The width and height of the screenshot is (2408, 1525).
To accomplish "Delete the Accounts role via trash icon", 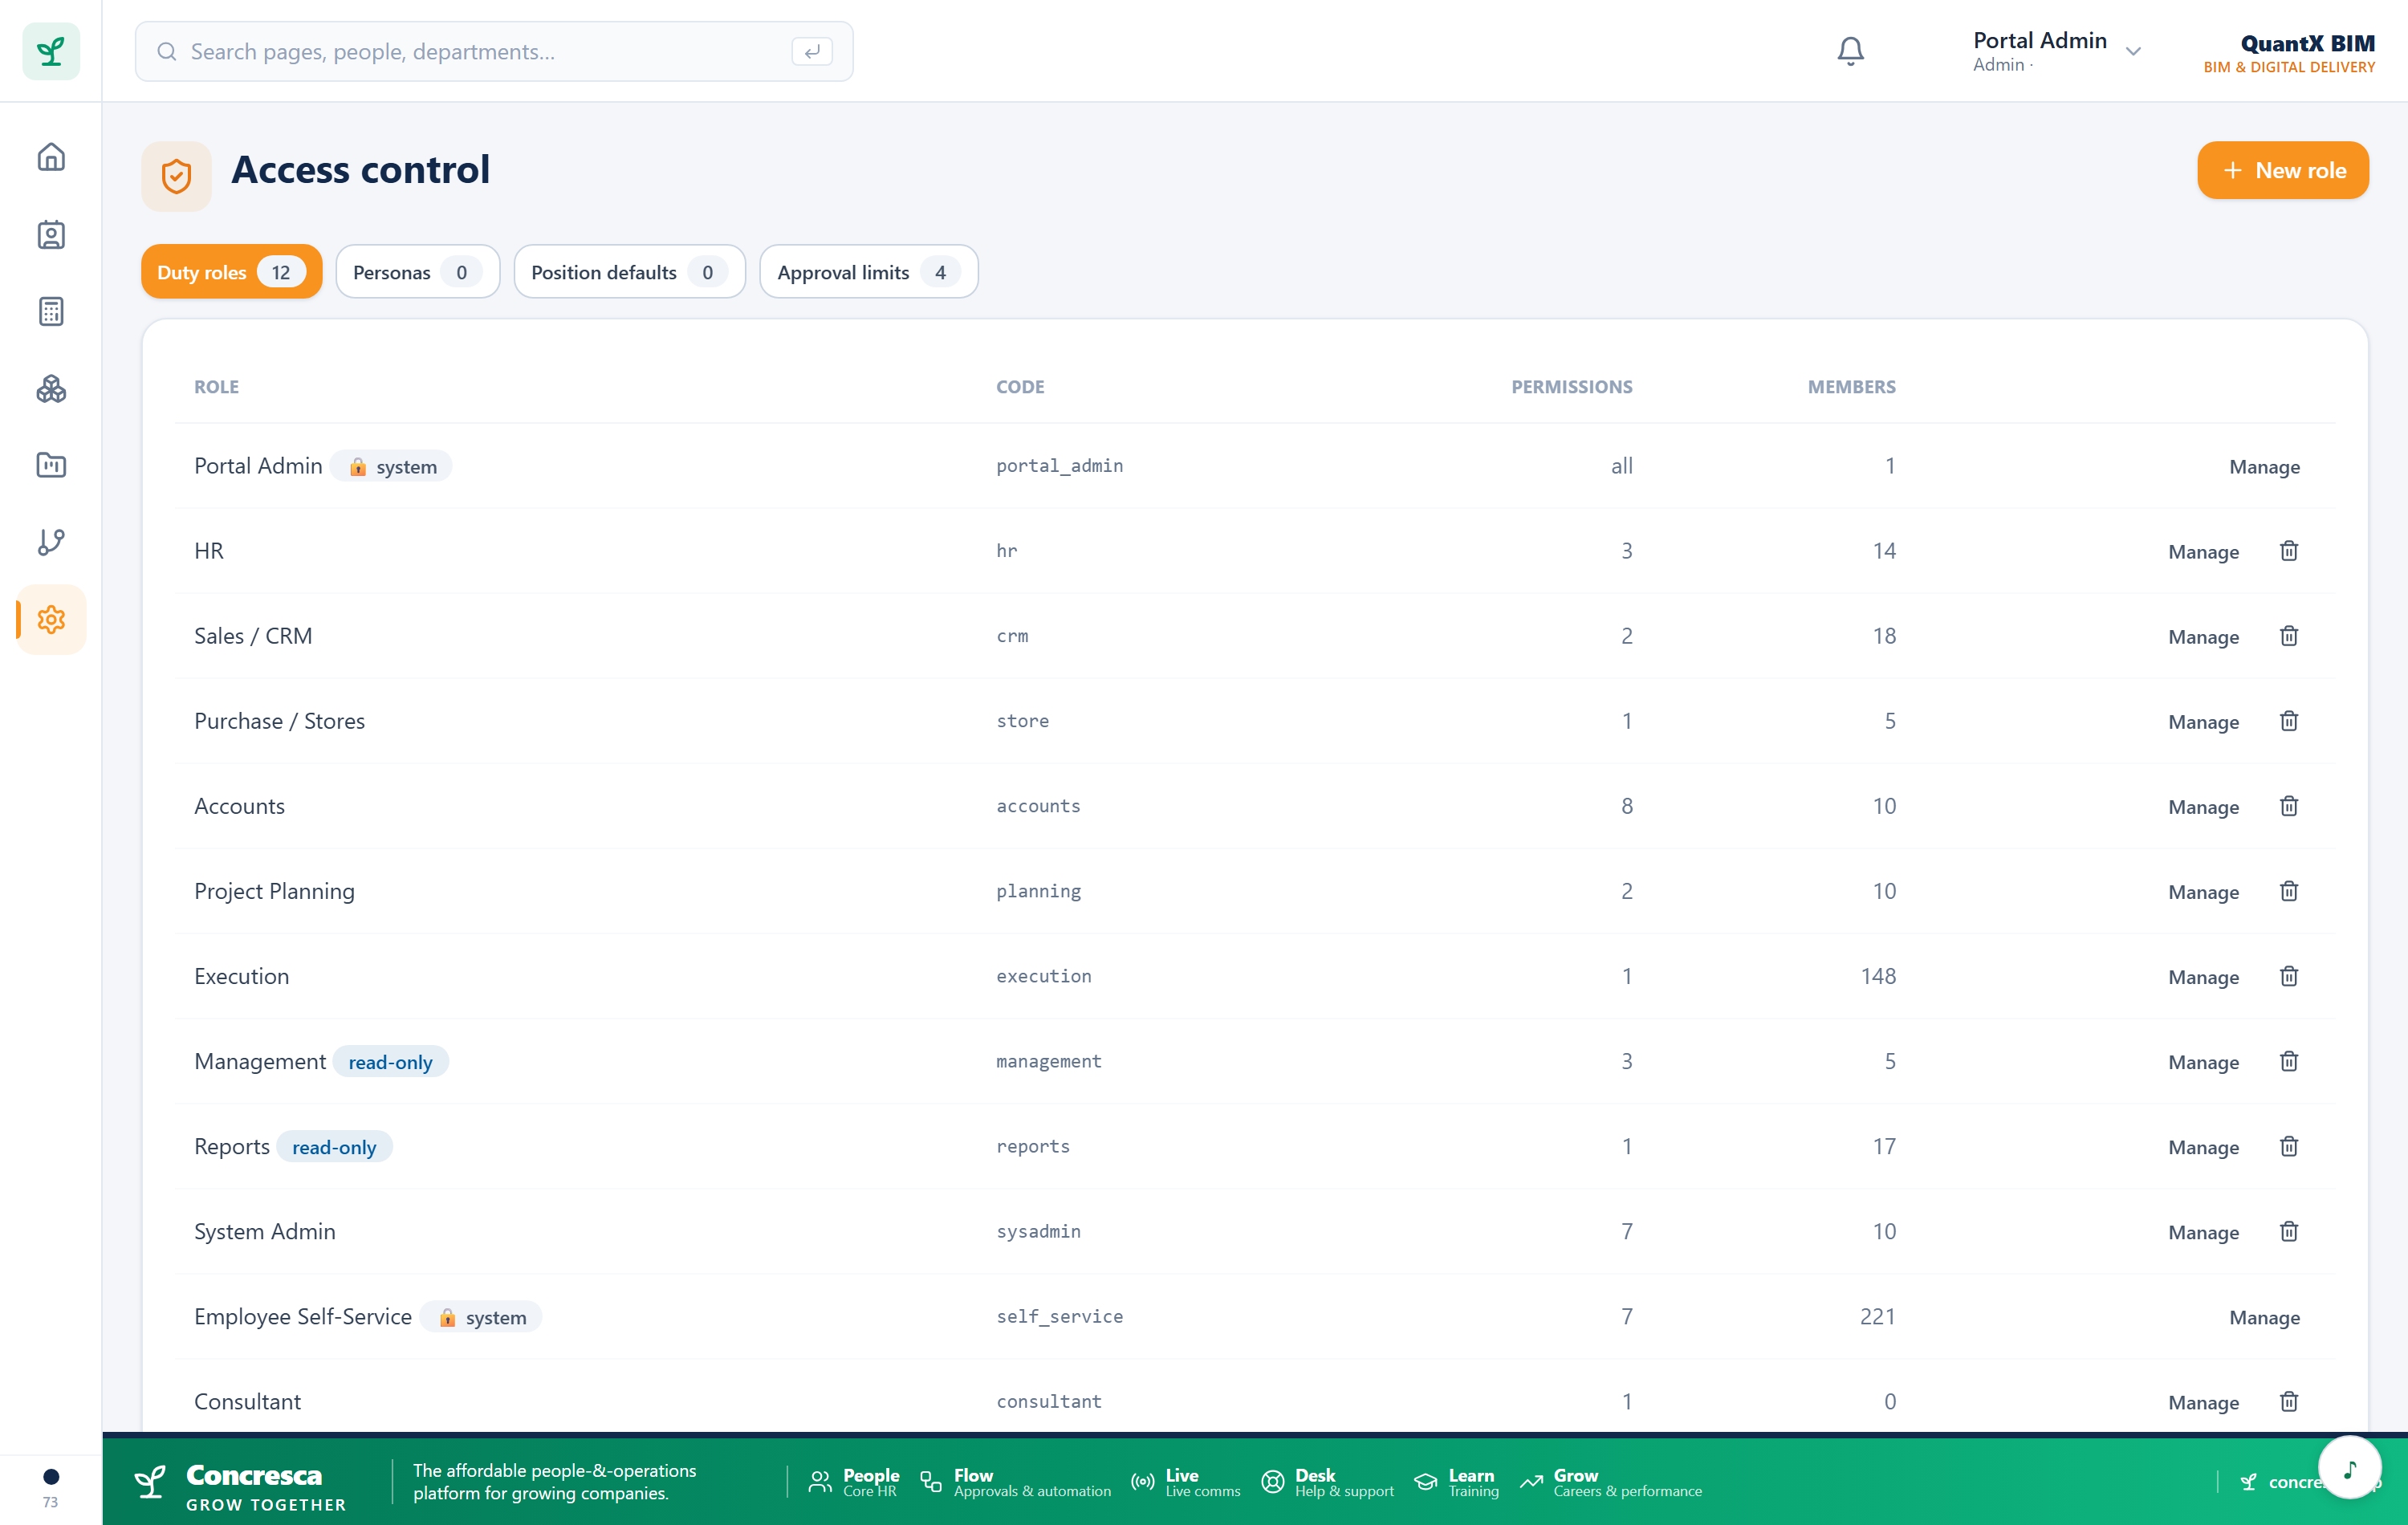I will point(2288,806).
